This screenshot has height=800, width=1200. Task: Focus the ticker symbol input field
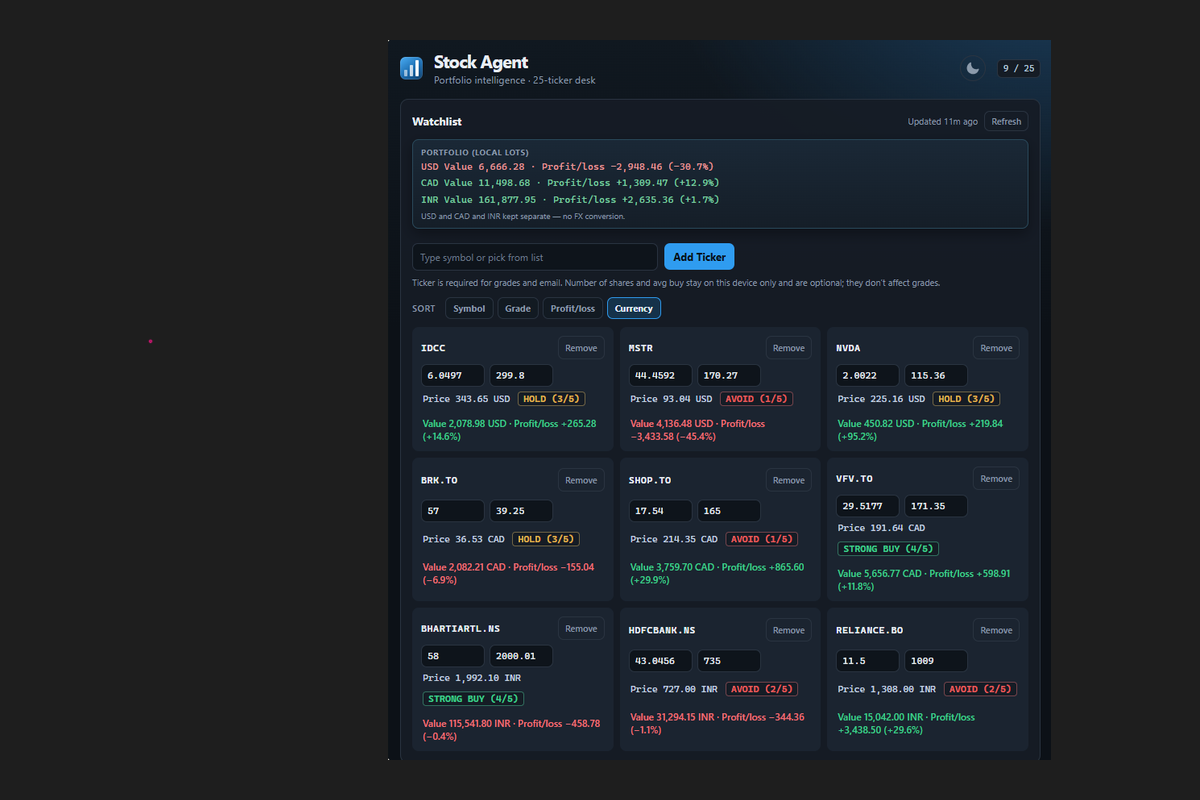point(535,257)
